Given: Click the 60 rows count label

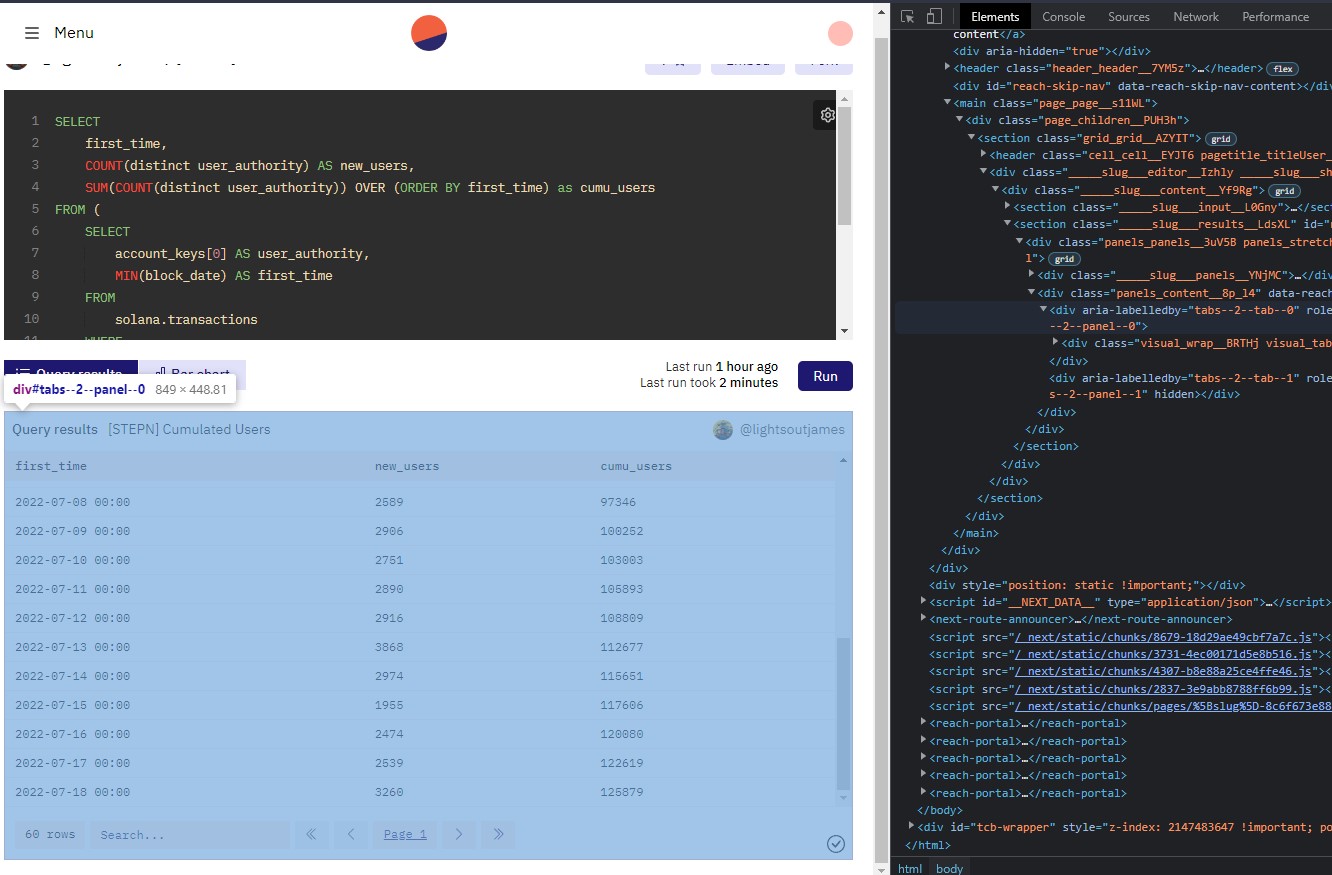Looking at the screenshot, I should [50, 834].
